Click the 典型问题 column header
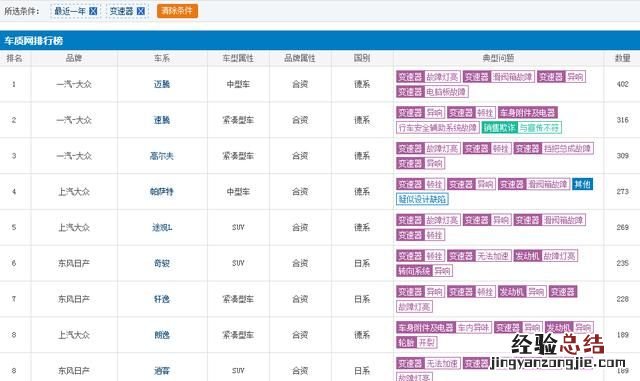Screen dimensions: 640x381 tap(498, 58)
